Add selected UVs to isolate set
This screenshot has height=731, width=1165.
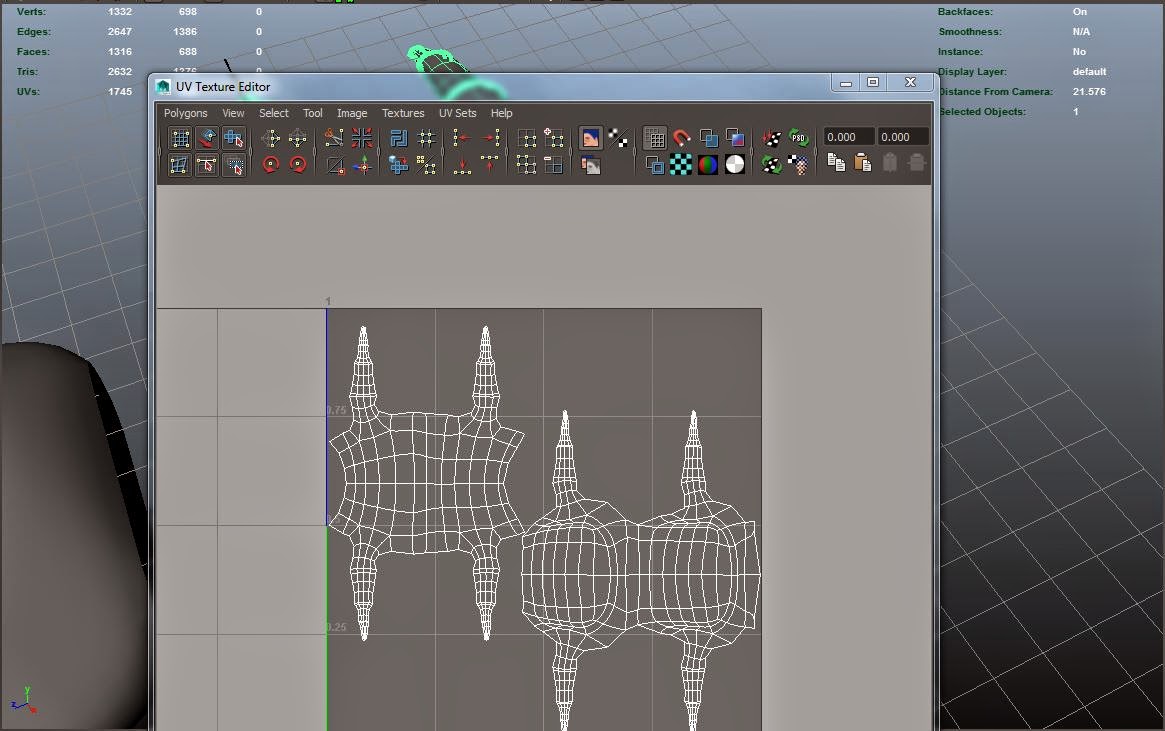(x=554, y=138)
